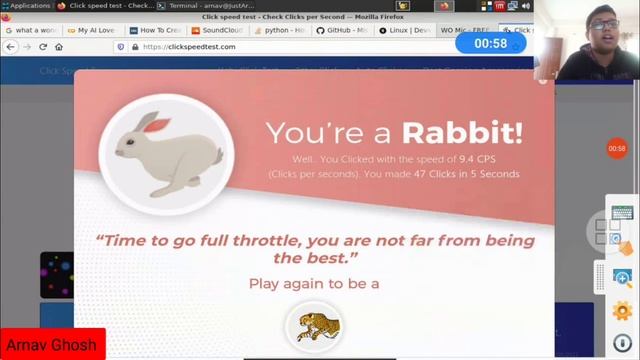Viewport: 640px width, 360px height.
Task: Click the '9.4 CPS' speed value
Action: tap(477, 159)
